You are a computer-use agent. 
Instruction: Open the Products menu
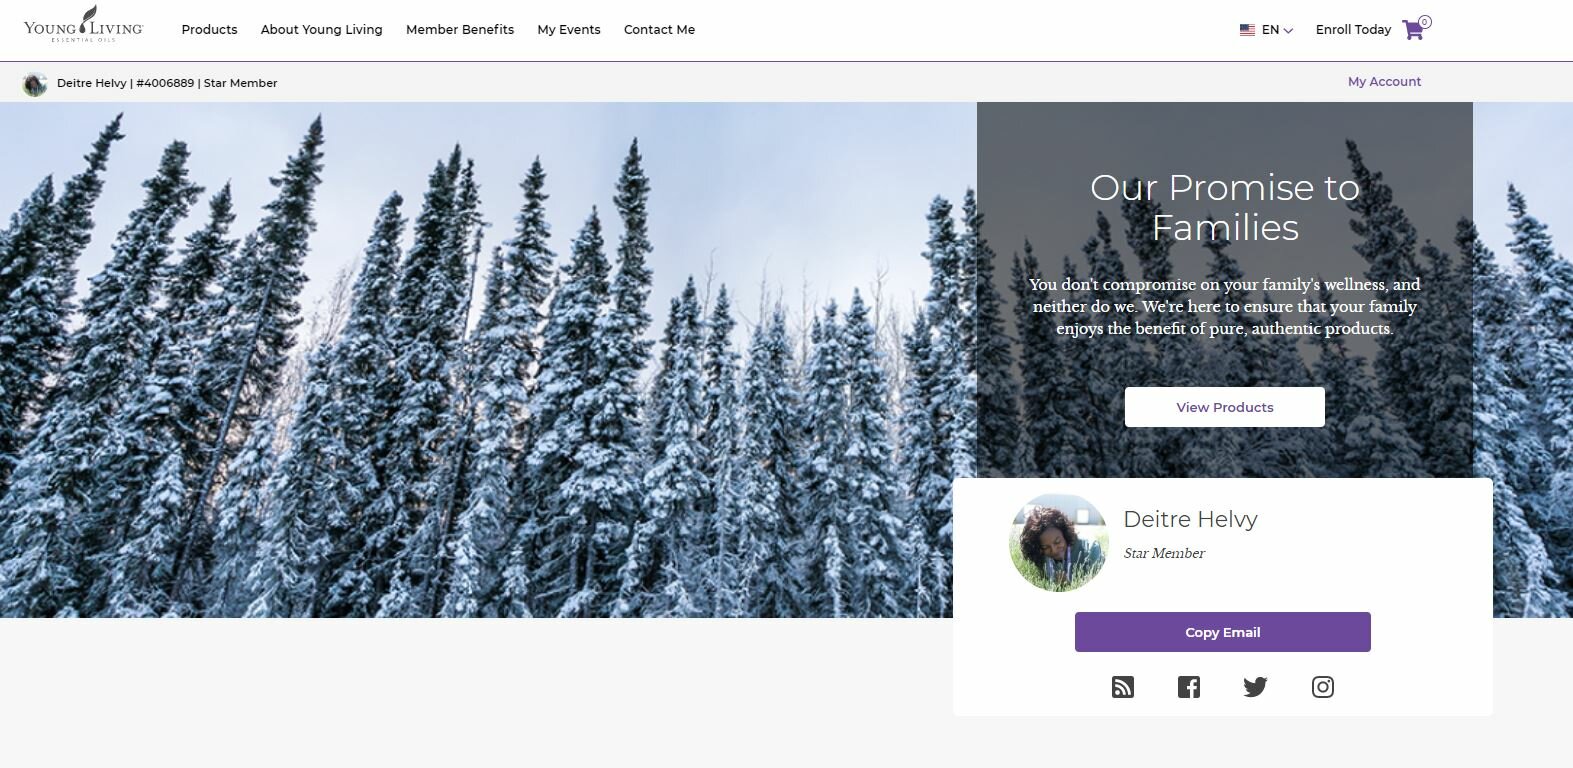209,30
